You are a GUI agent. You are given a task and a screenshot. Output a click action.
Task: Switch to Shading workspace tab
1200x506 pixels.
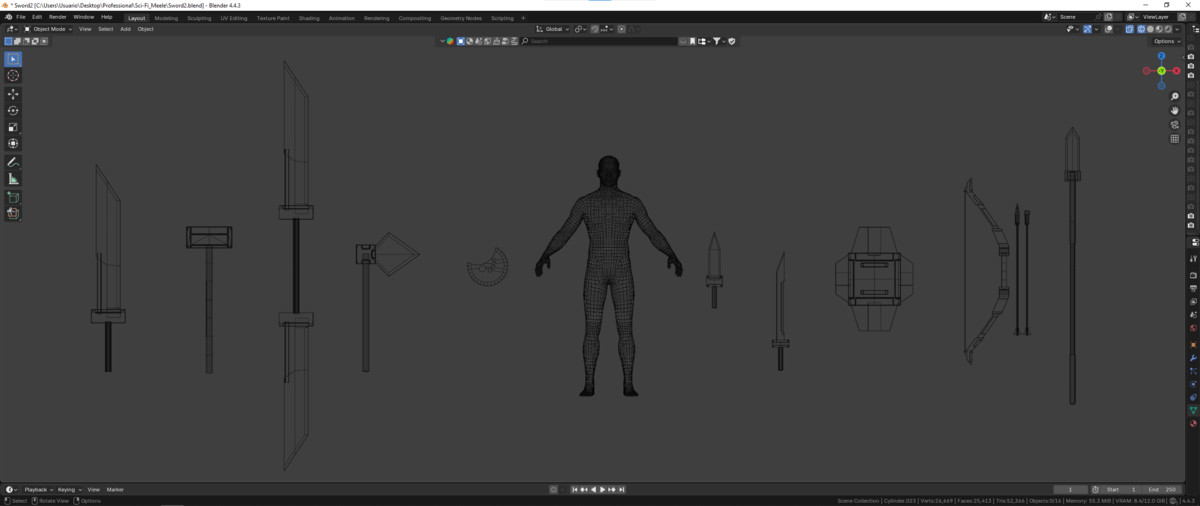(309, 18)
